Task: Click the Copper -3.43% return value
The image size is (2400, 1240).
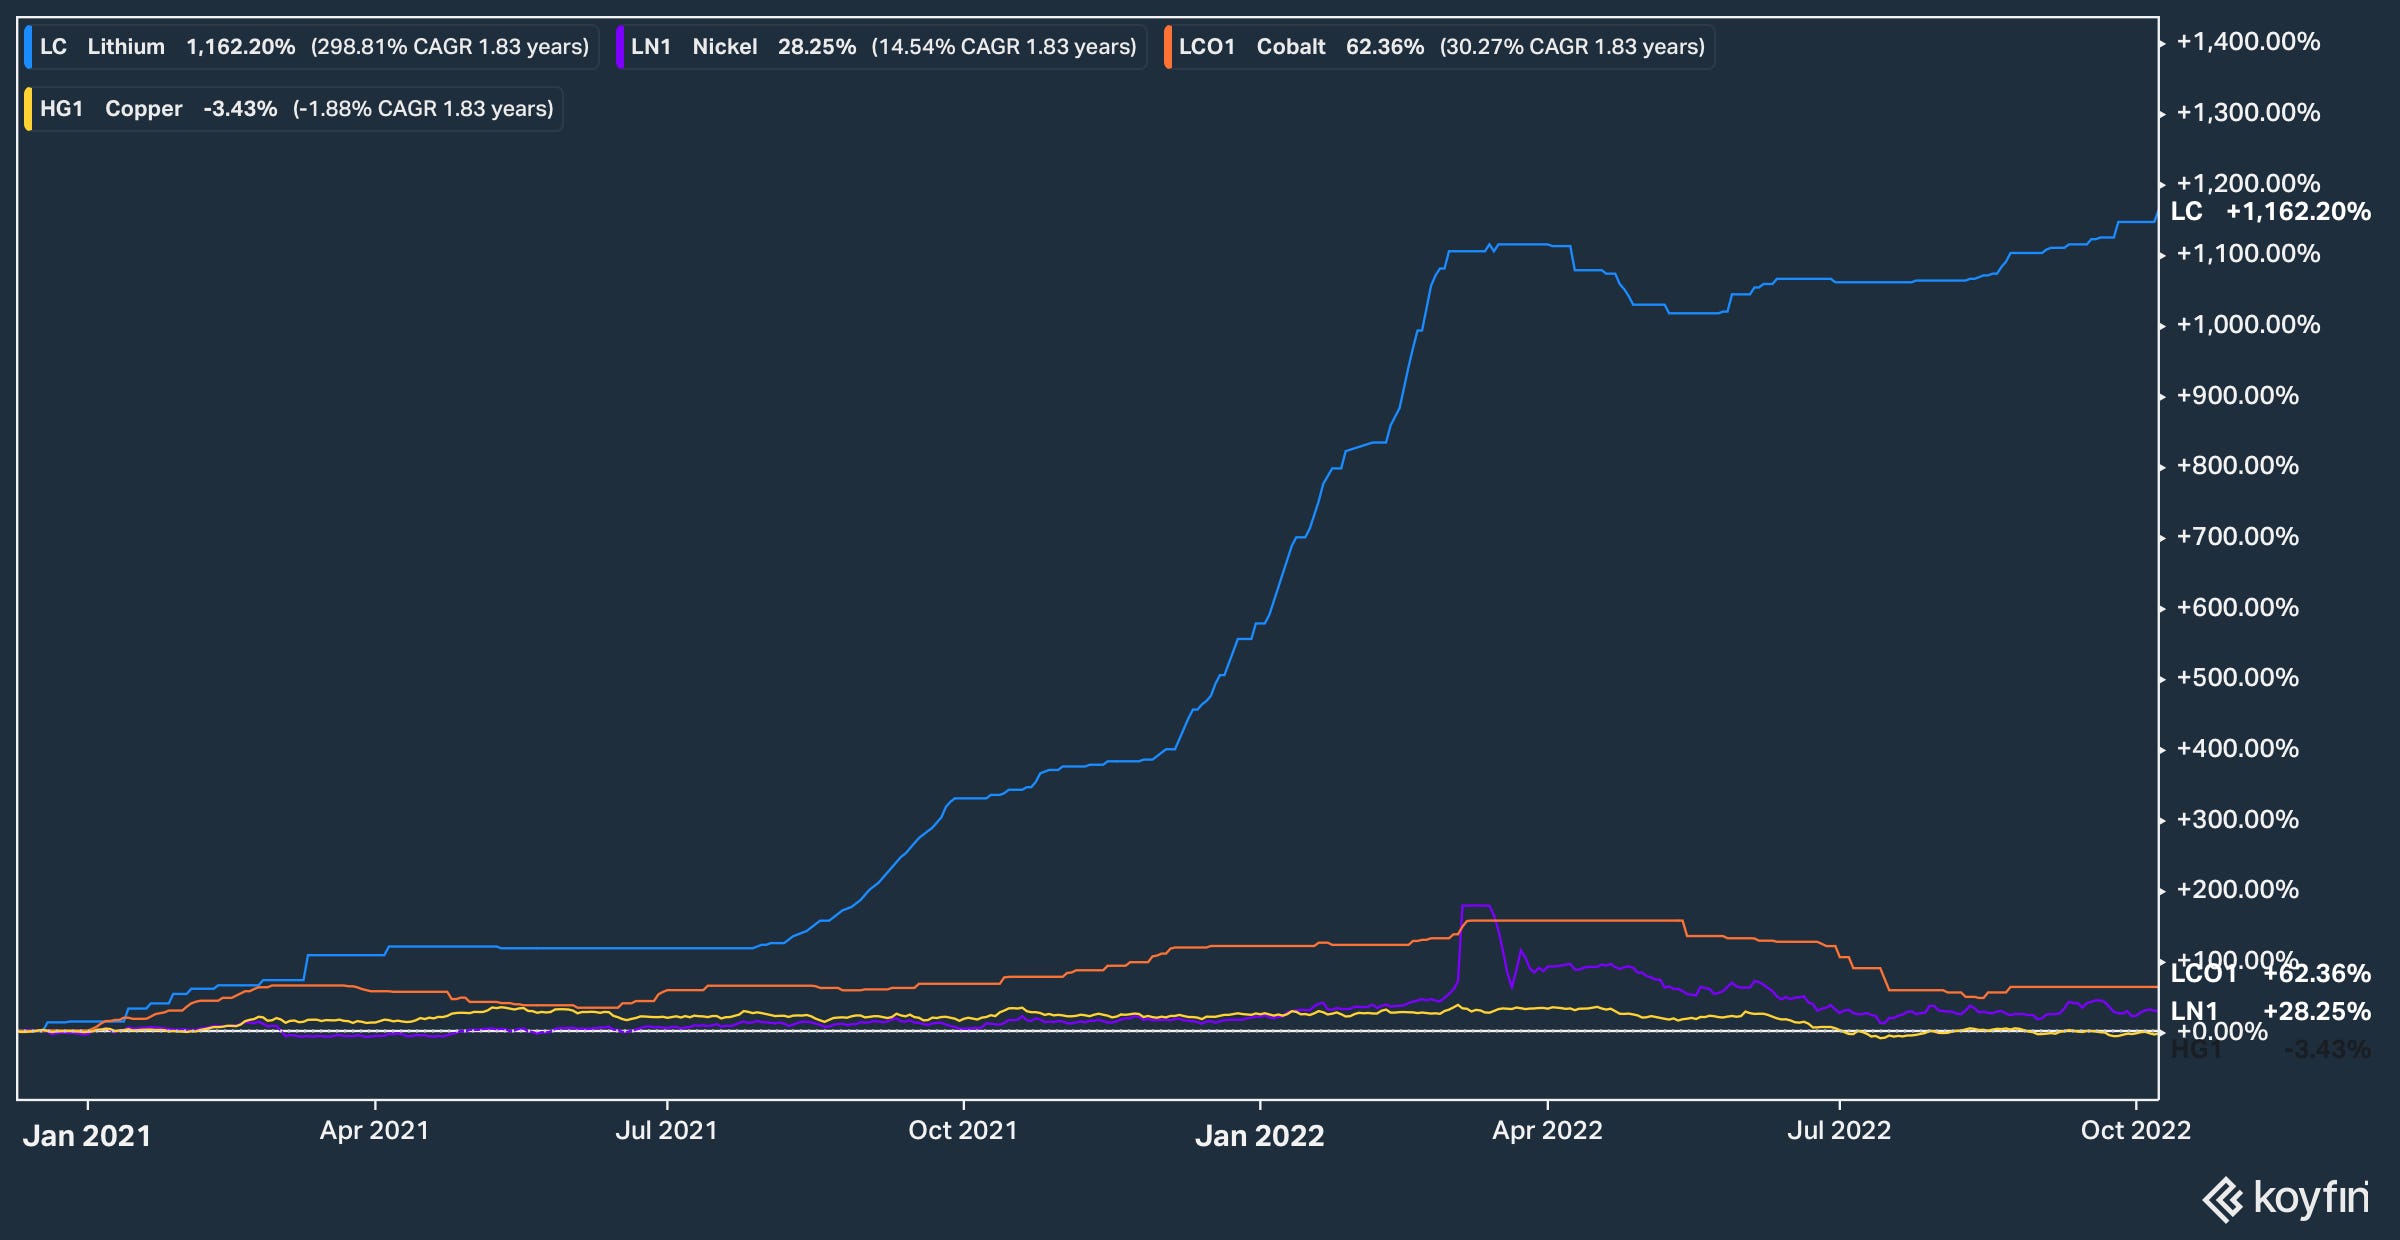Action: pyautogui.click(x=240, y=109)
